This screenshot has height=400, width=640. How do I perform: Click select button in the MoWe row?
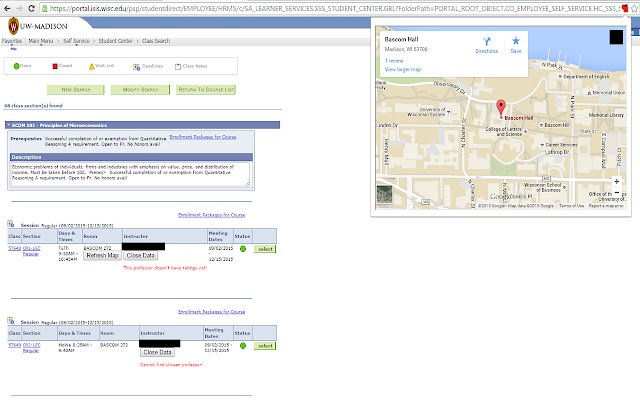coord(265,346)
